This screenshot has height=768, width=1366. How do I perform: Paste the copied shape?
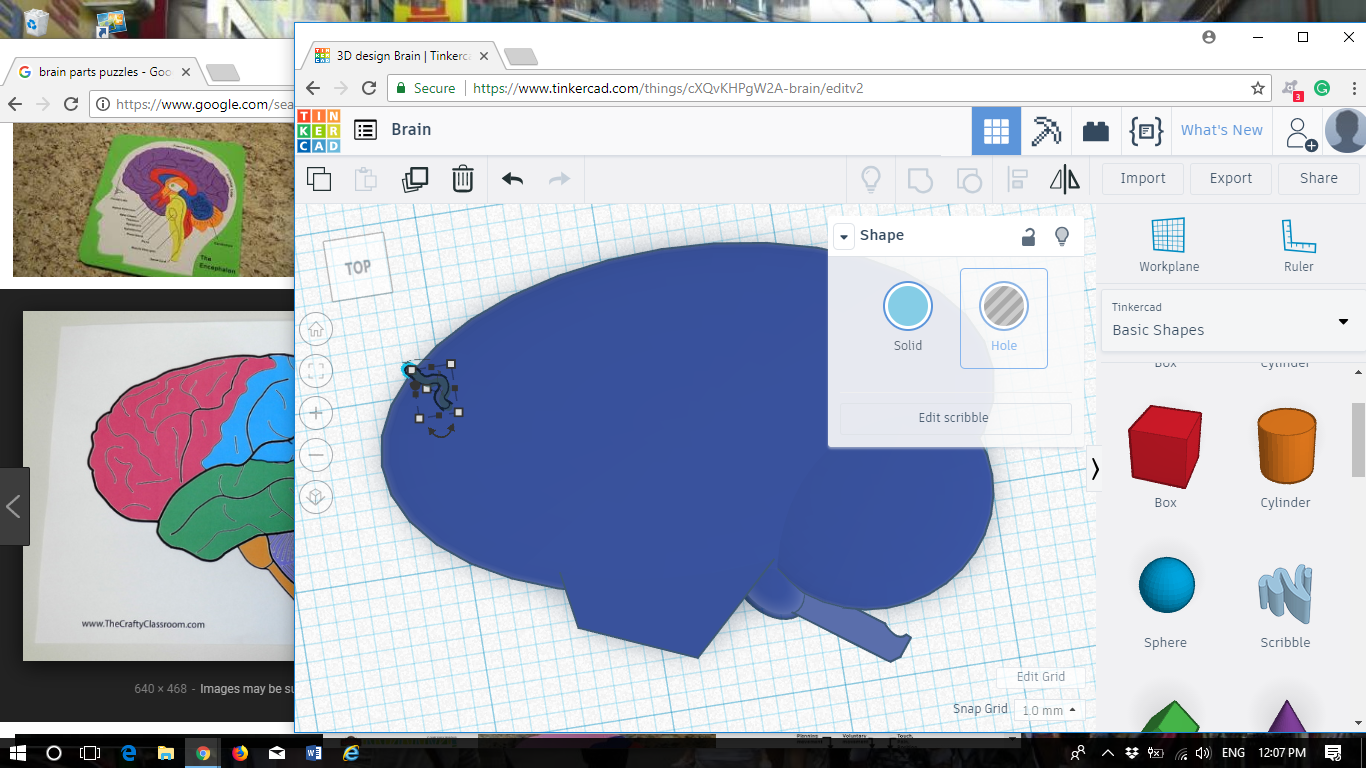click(366, 179)
